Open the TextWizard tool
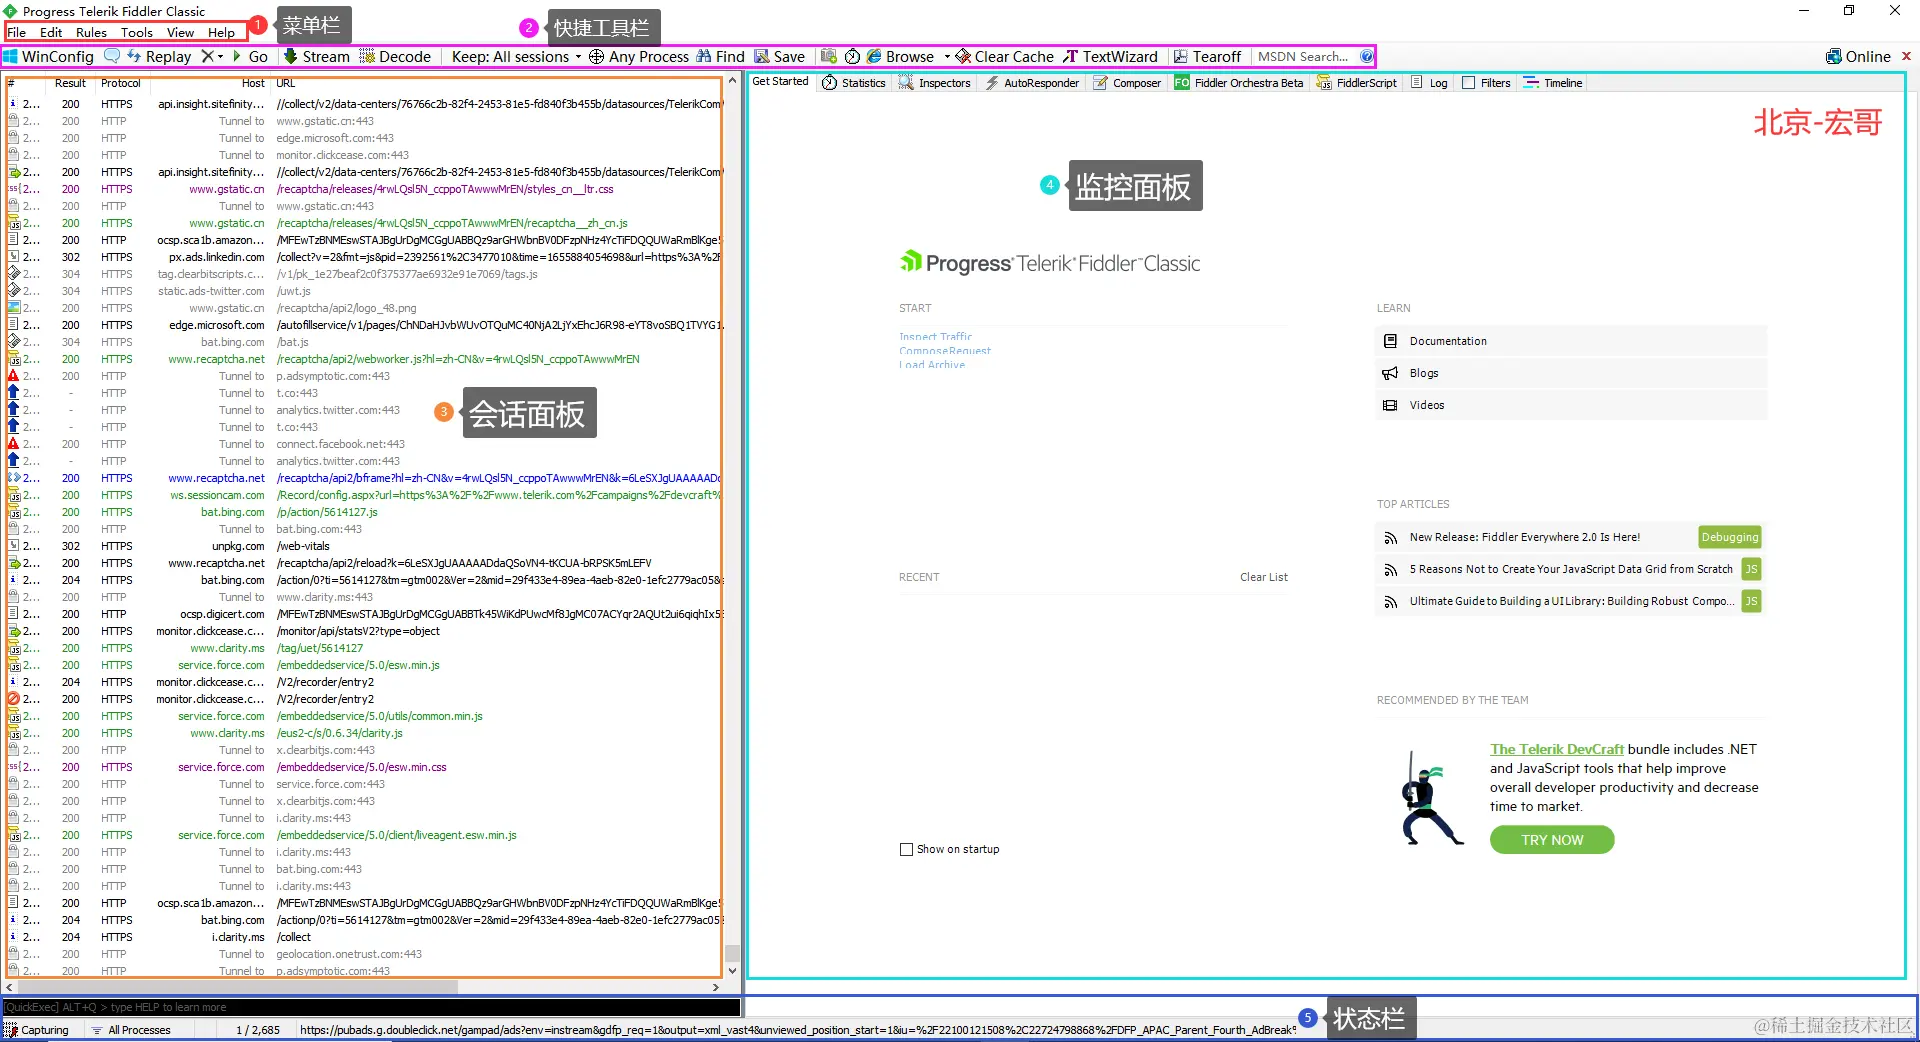This screenshot has width=1920, height=1042. (x=1110, y=57)
